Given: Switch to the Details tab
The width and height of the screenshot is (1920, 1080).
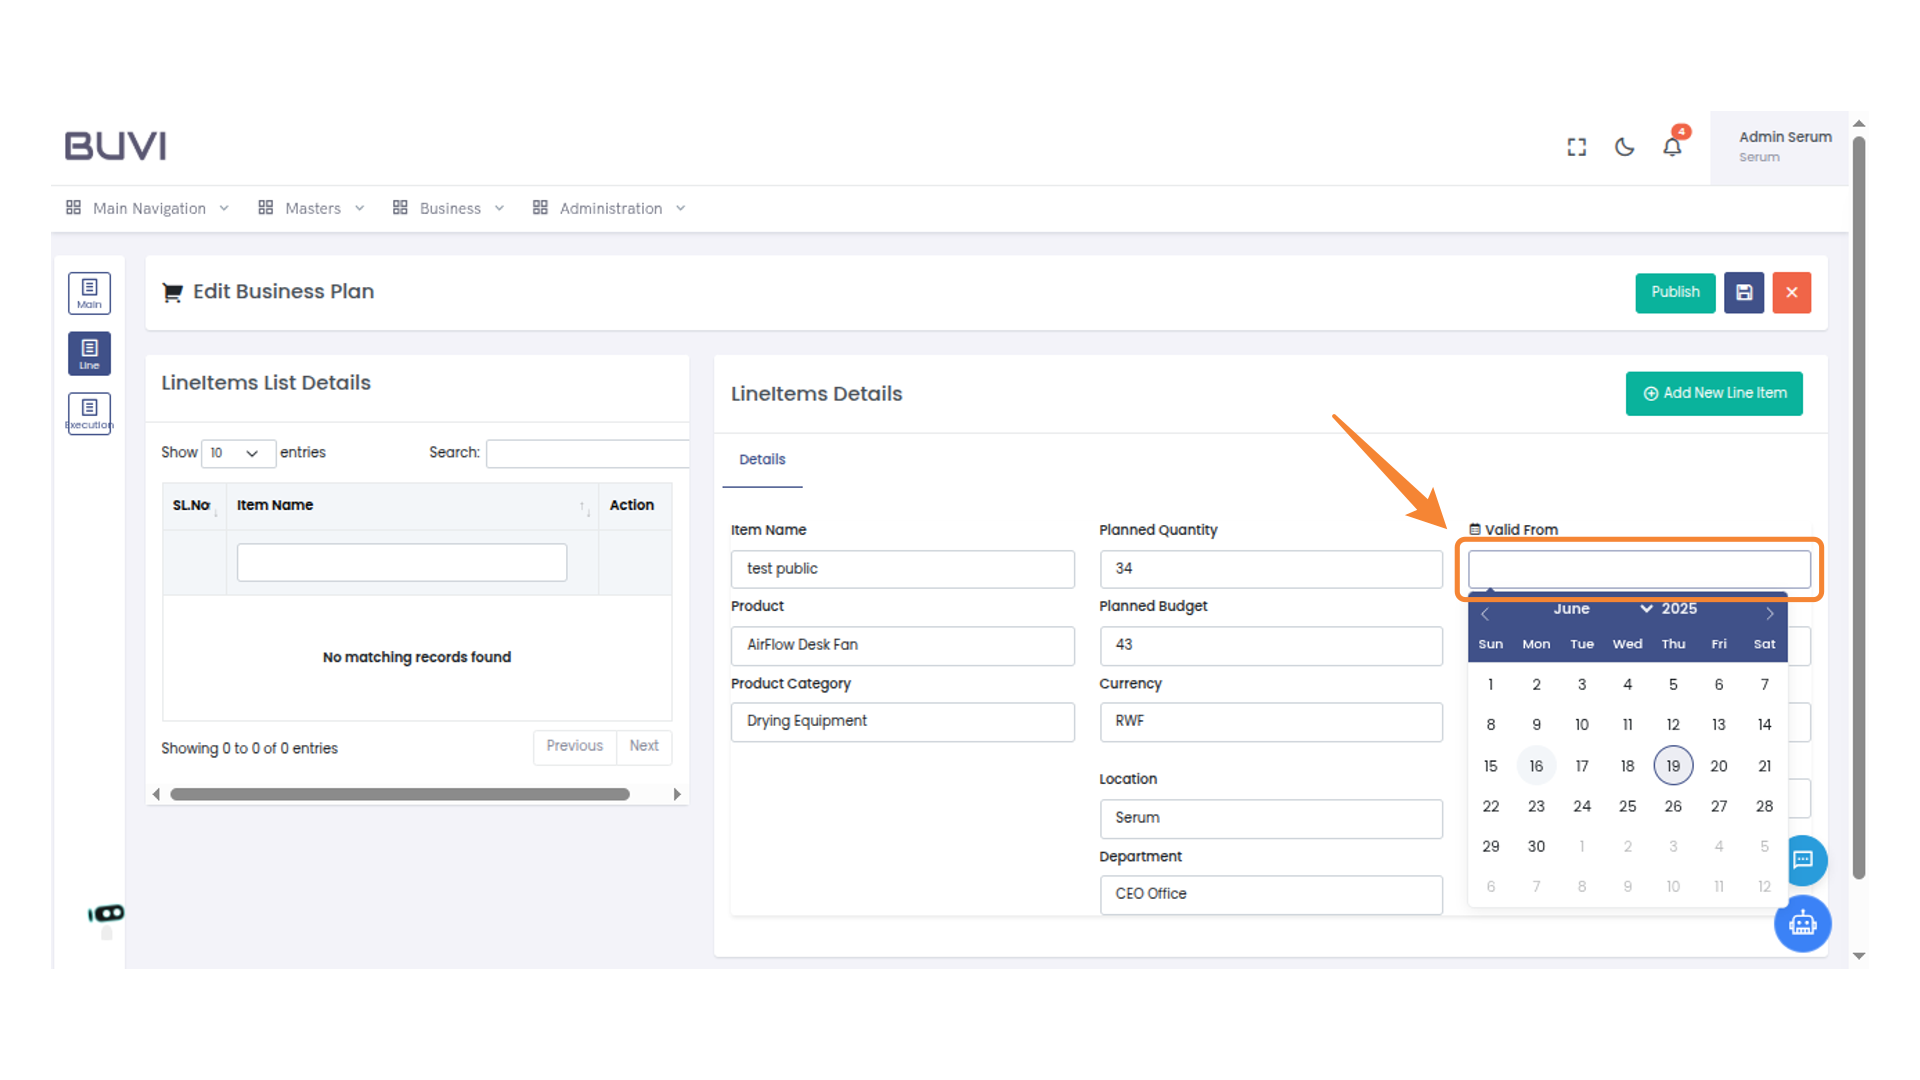Looking at the screenshot, I should point(762,459).
